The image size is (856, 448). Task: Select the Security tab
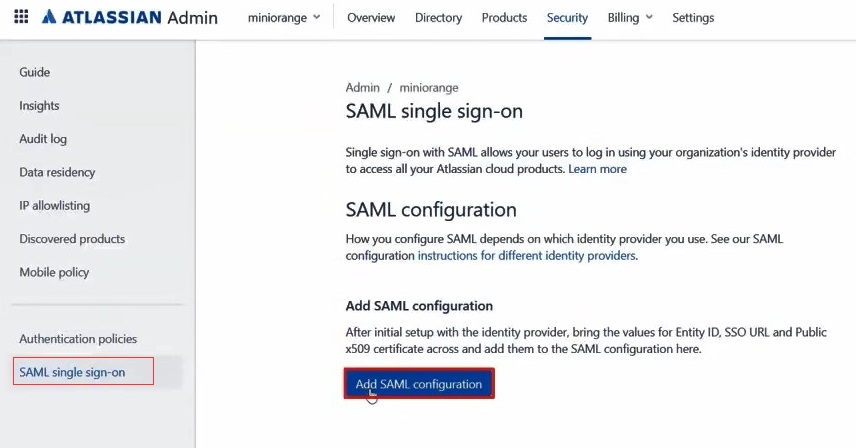click(x=567, y=17)
